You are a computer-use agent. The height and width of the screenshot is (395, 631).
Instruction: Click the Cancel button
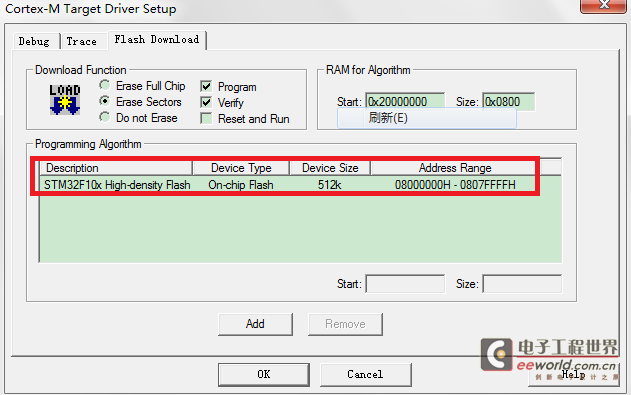click(365, 374)
